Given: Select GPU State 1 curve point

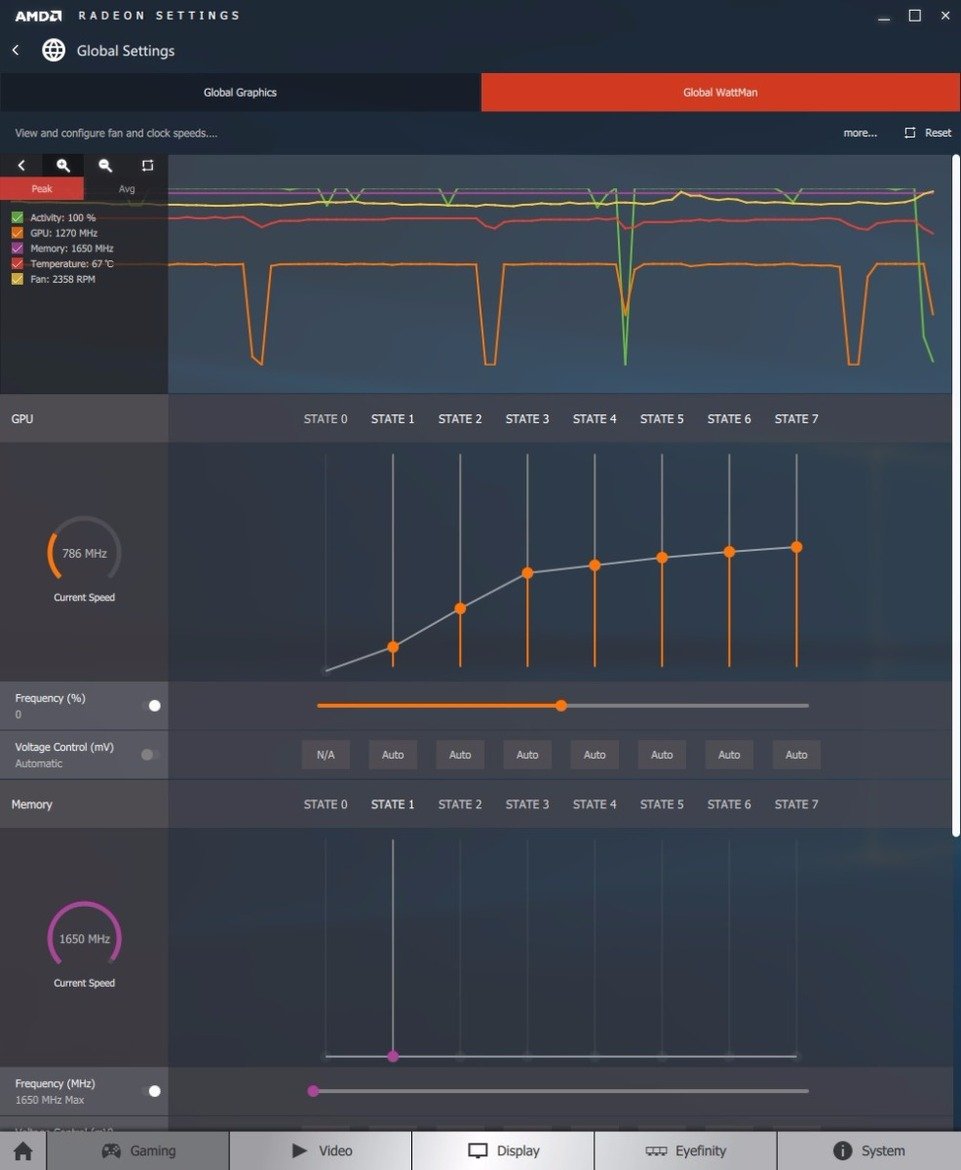Looking at the screenshot, I should point(393,647).
